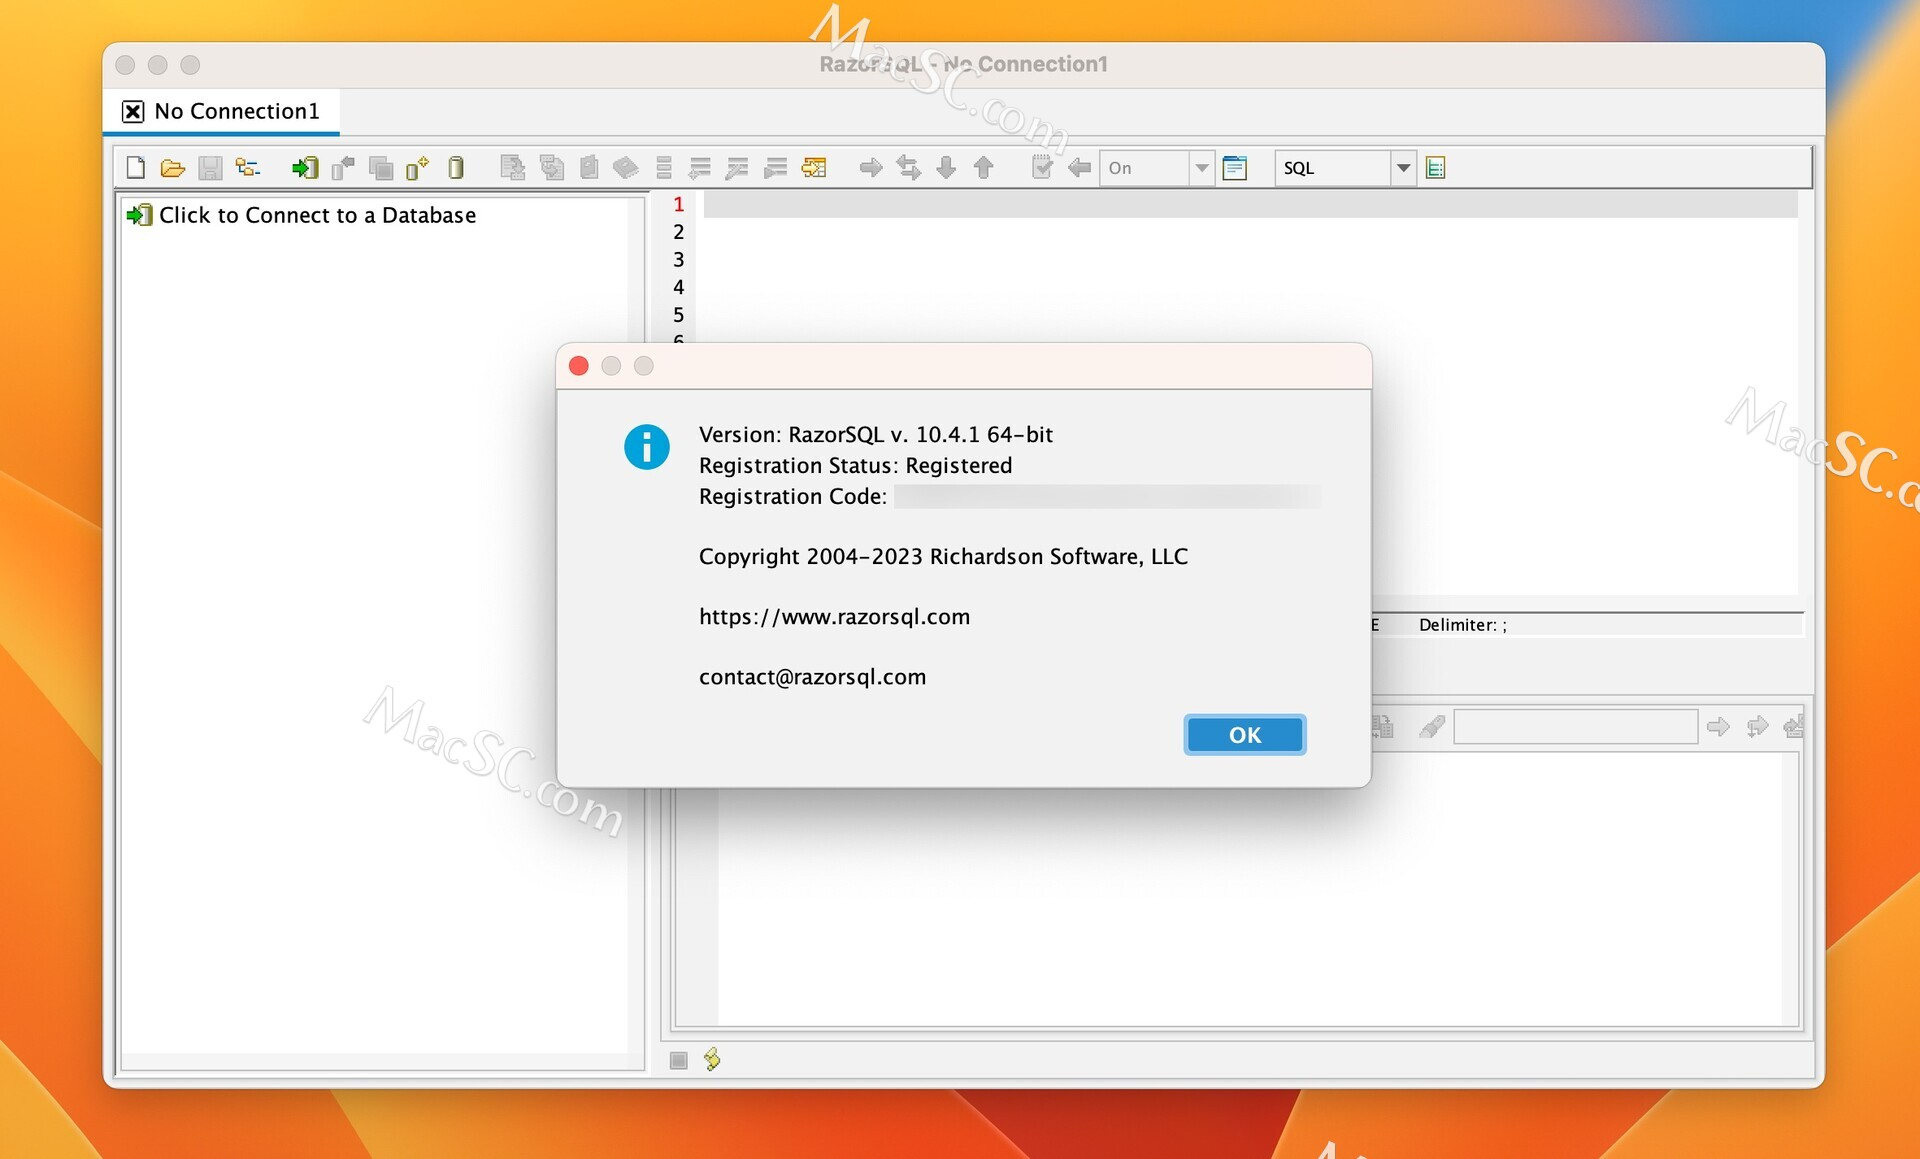Click the Save floppy disk icon
Viewport: 1920px width, 1159px height.
click(210, 168)
